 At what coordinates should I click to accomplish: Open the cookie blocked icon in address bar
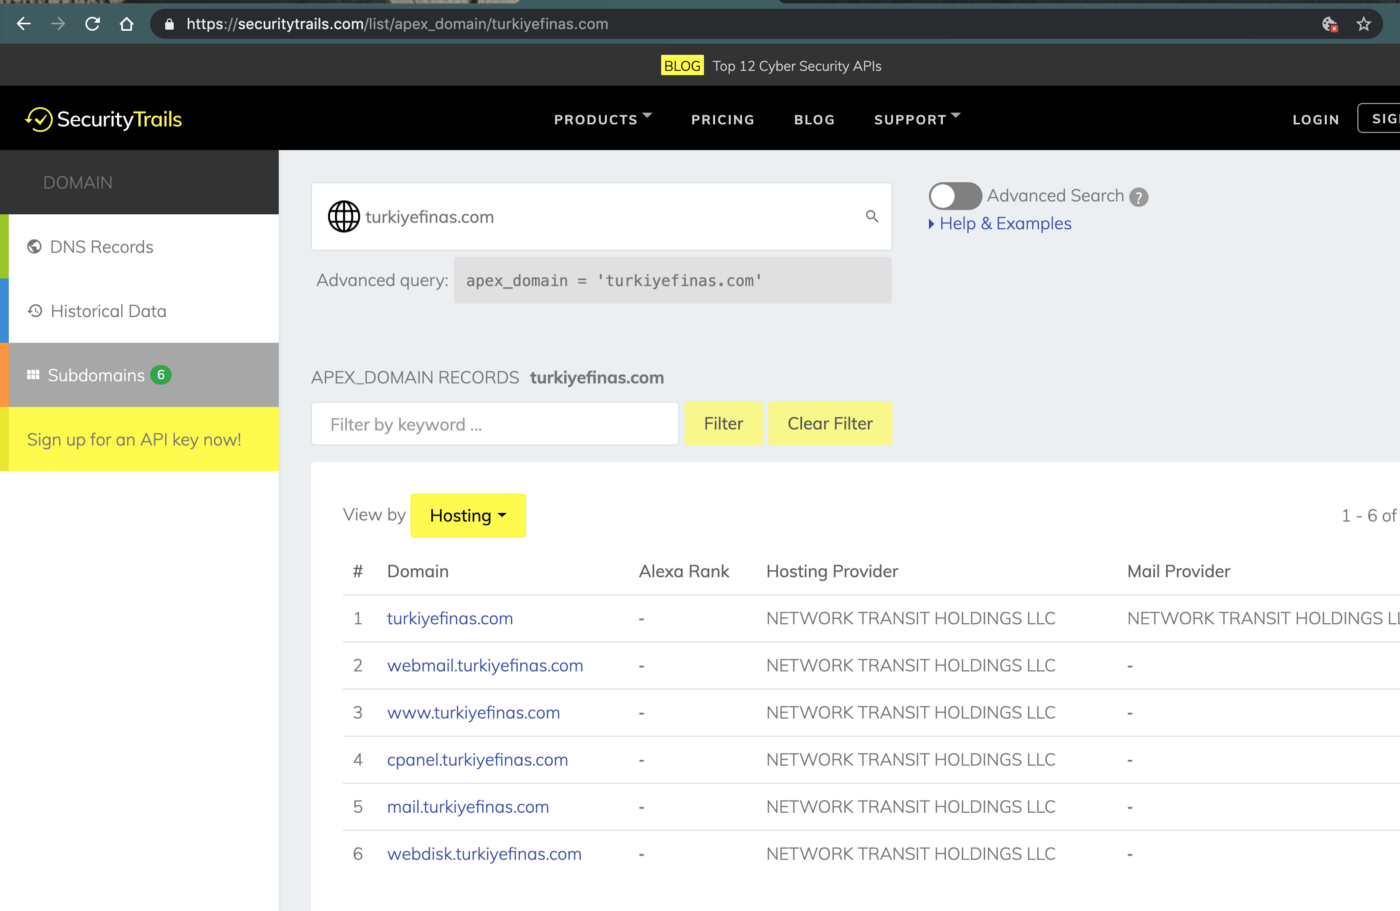pyautogui.click(x=1329, y=24)
